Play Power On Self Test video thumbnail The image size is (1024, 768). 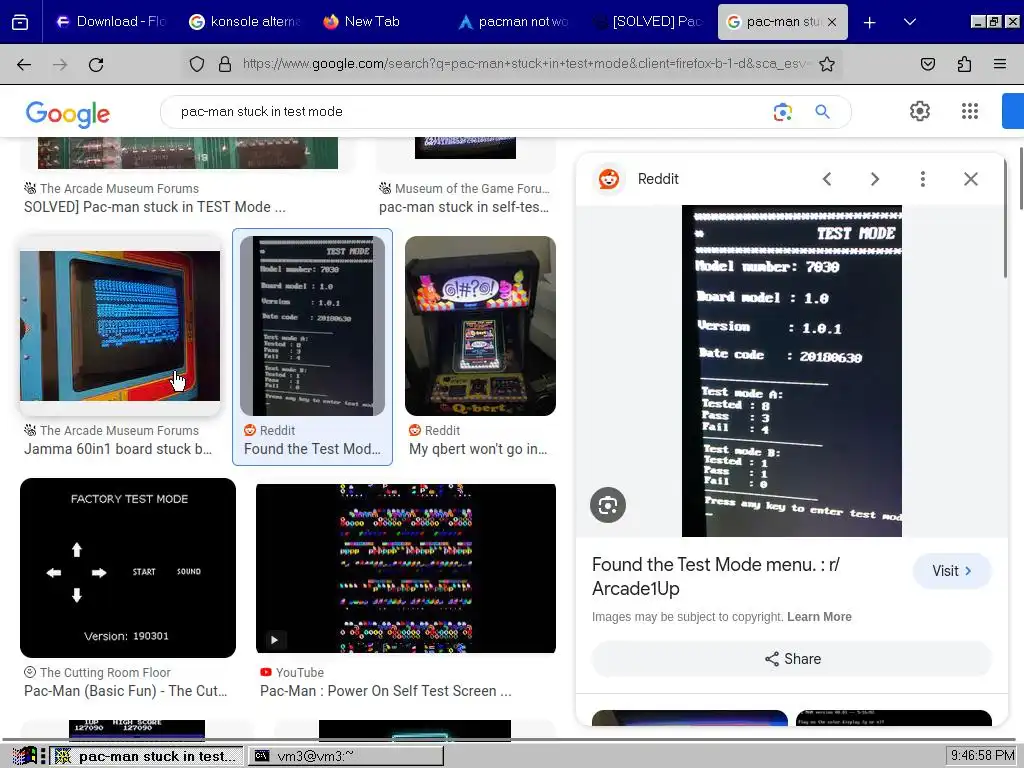(x=406, y=568)
